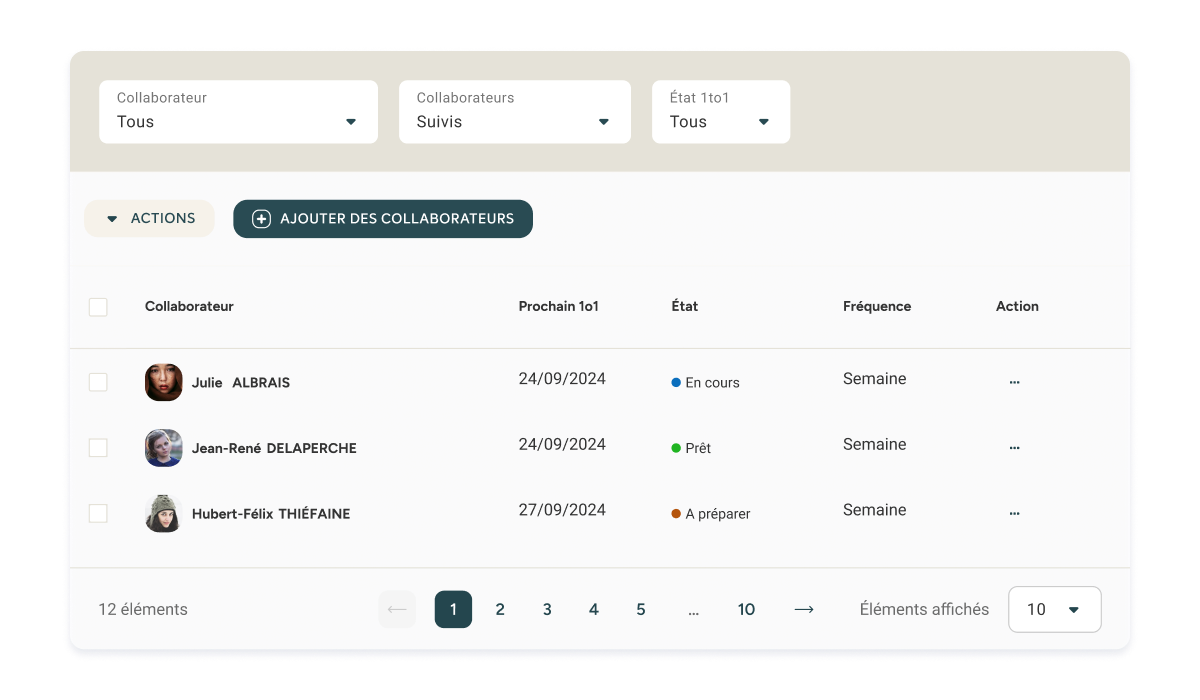
Task: Tick the checkbox next to Julie ALBRAIS
Action: [x=98, y=382]
